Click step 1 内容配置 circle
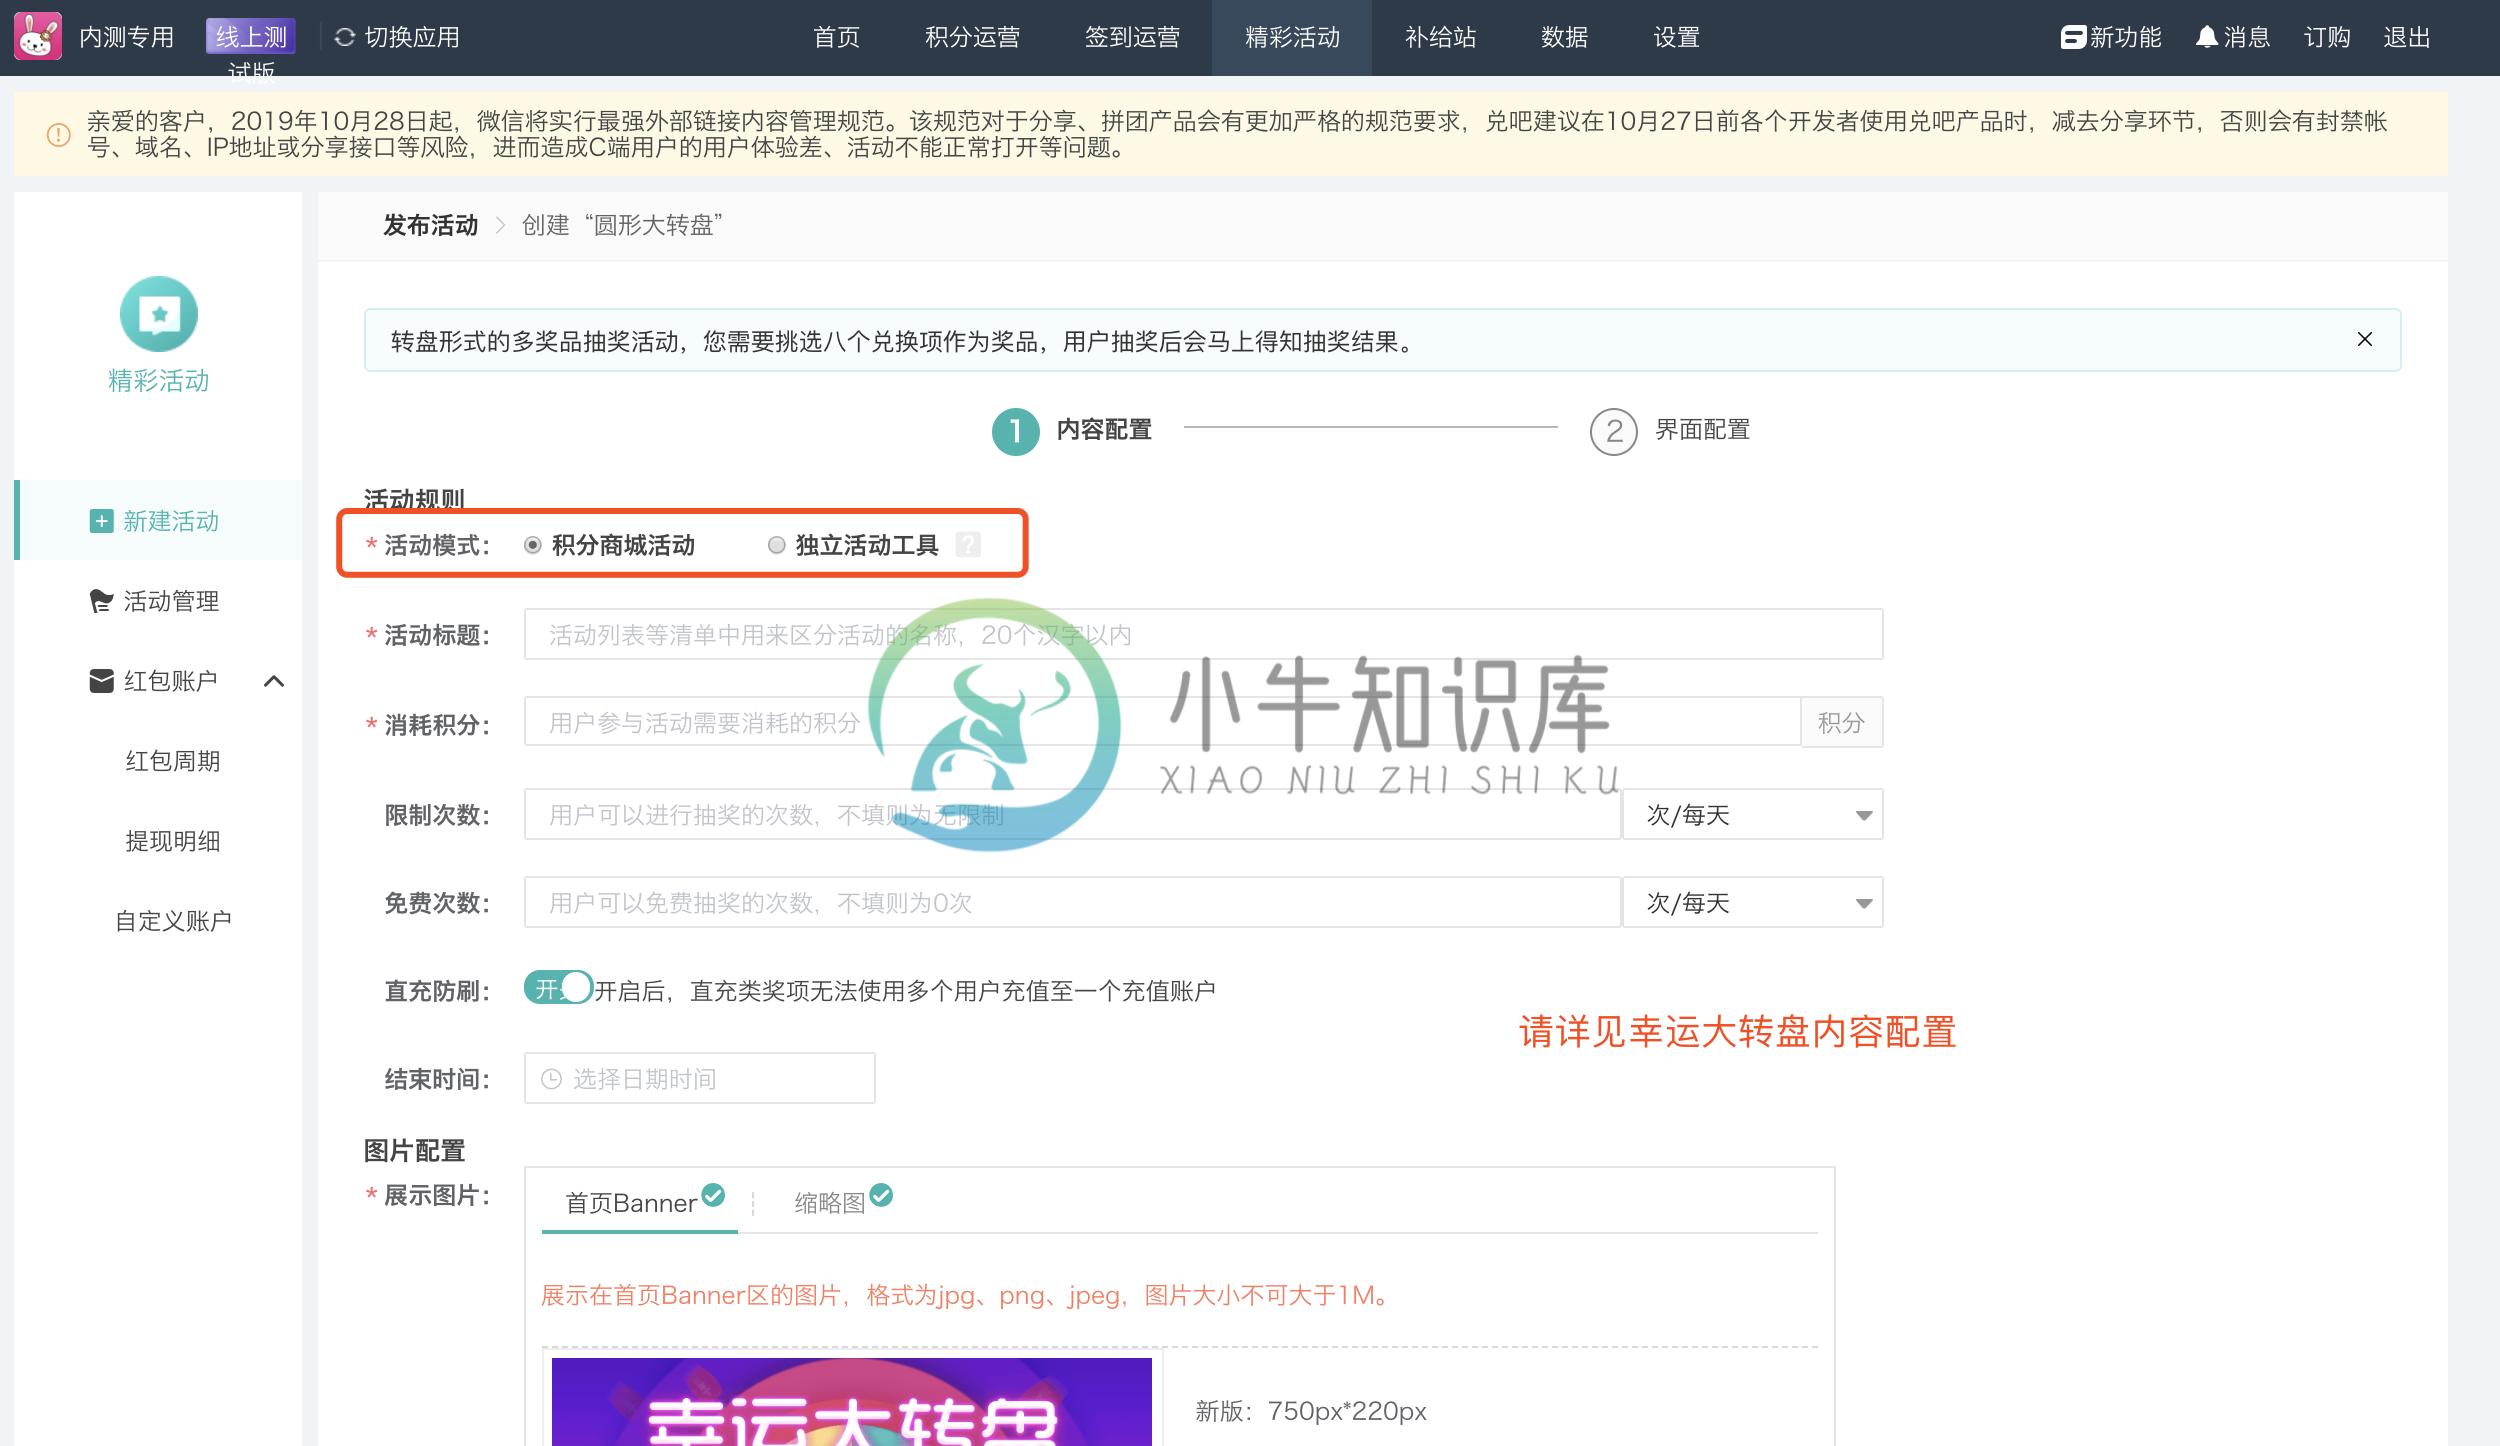This screenshot has width=2500, height=1446. click(1016, 431)
